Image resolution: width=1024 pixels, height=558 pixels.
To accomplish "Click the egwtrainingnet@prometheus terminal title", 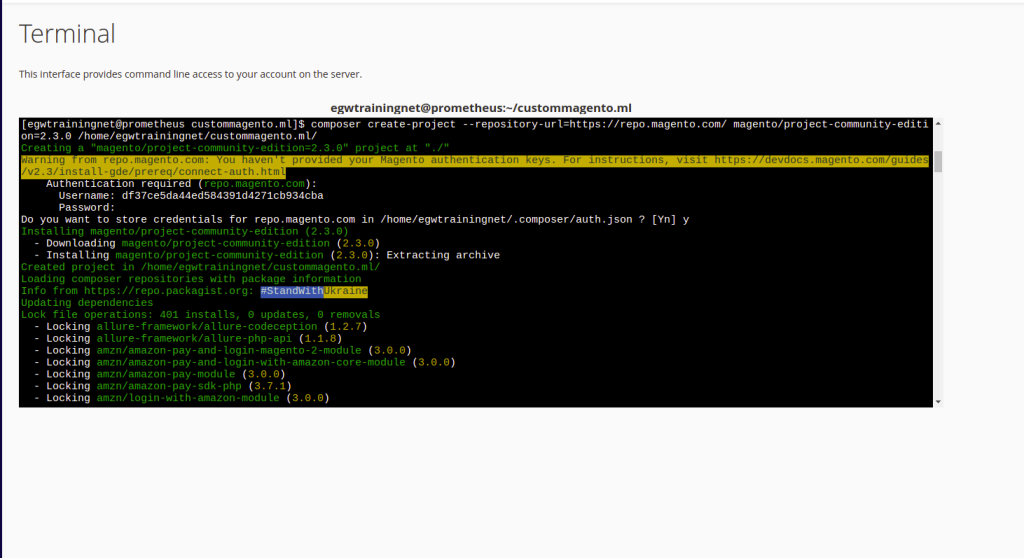I will pos(481,108).
